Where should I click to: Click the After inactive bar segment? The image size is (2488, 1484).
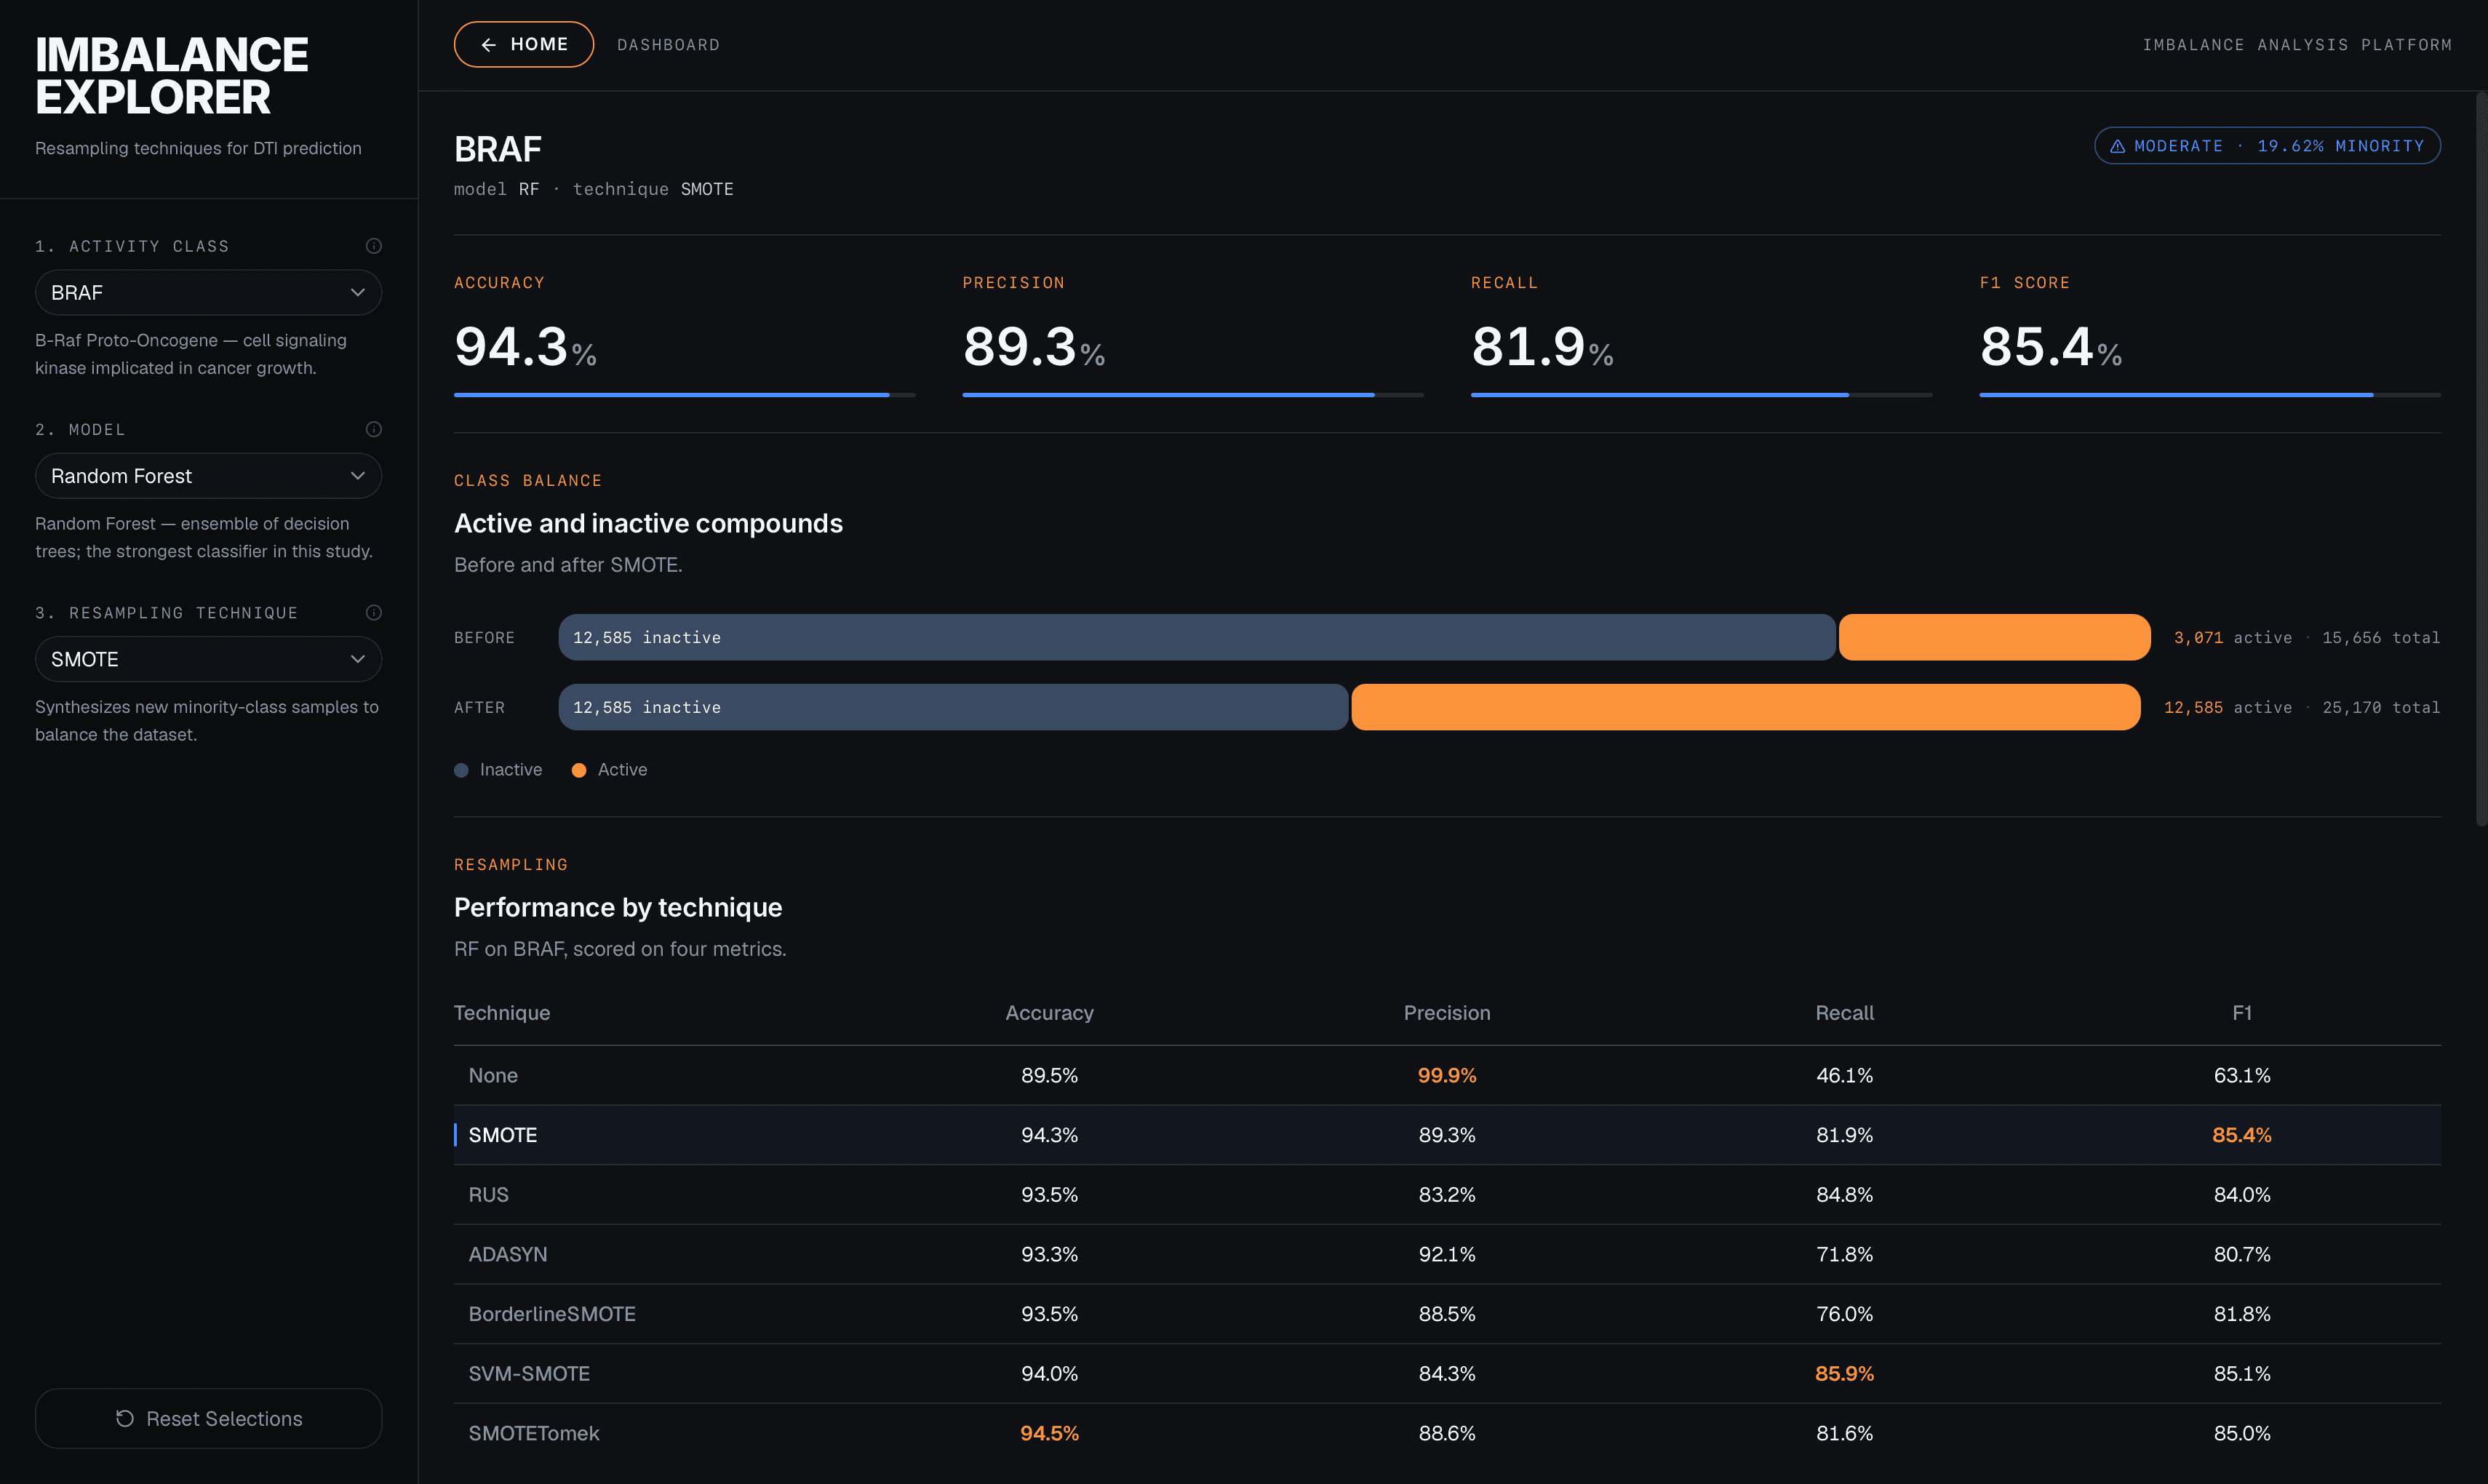tap(953, 707)
